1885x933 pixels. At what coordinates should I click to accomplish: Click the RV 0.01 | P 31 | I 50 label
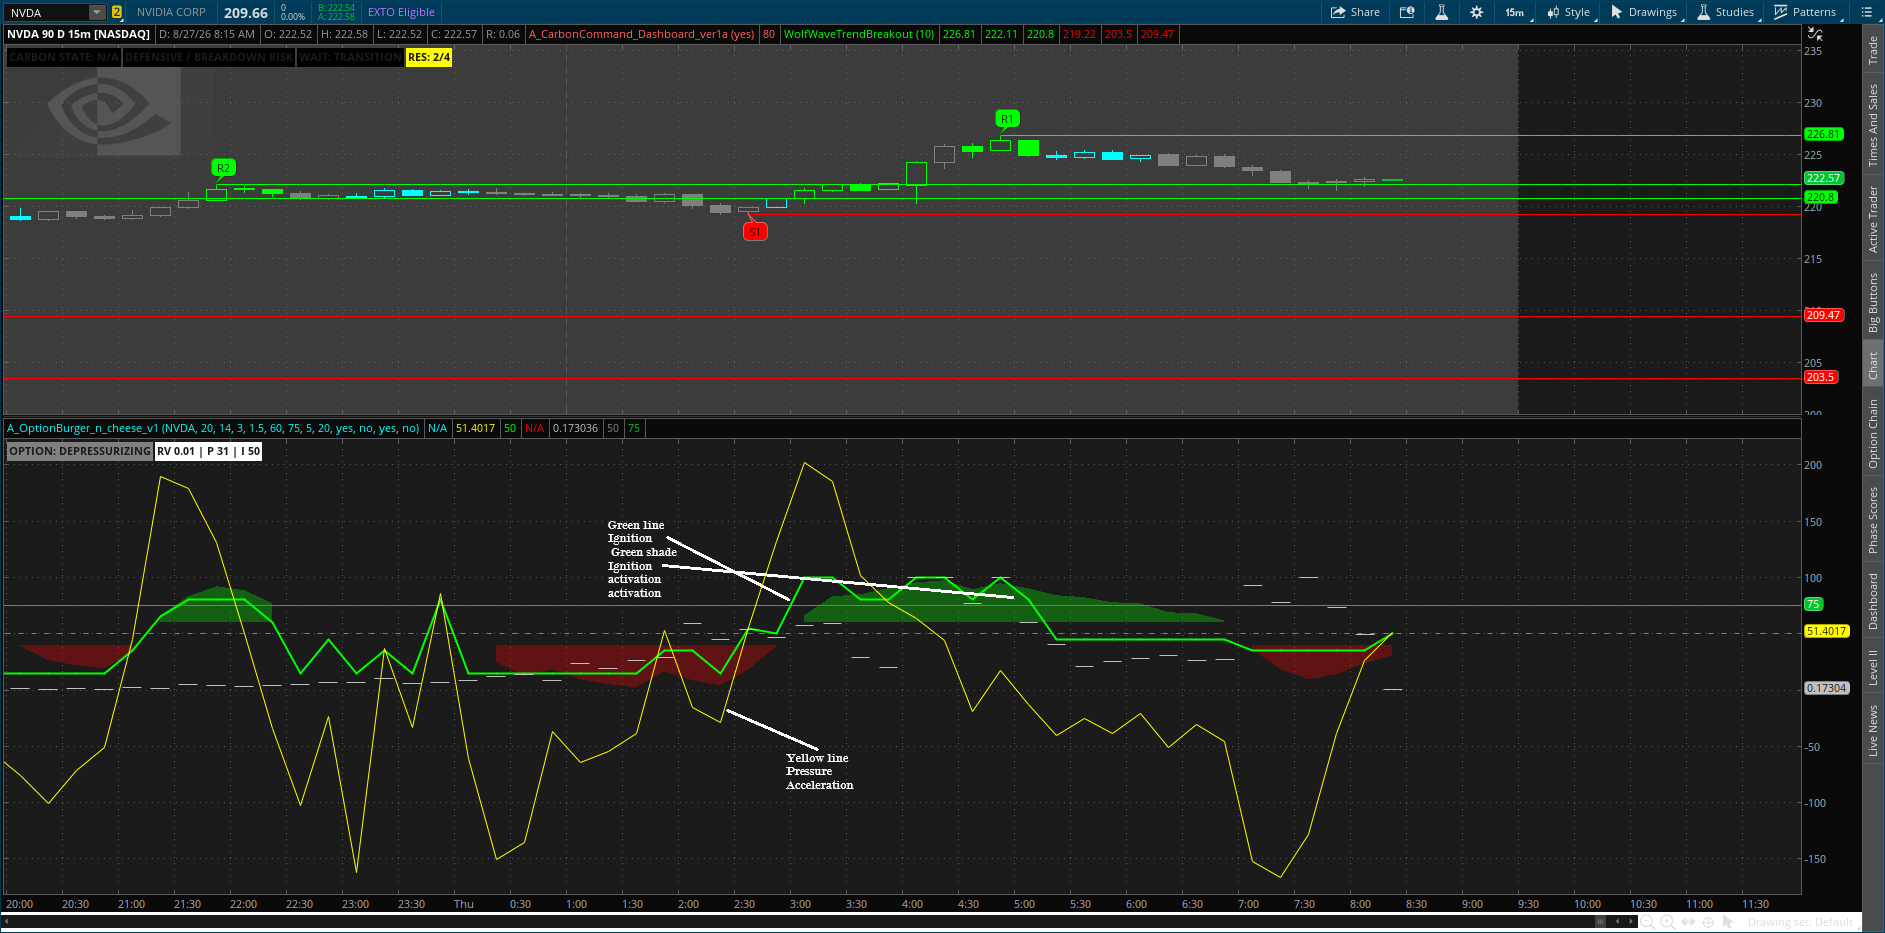[x=208, y=451]
